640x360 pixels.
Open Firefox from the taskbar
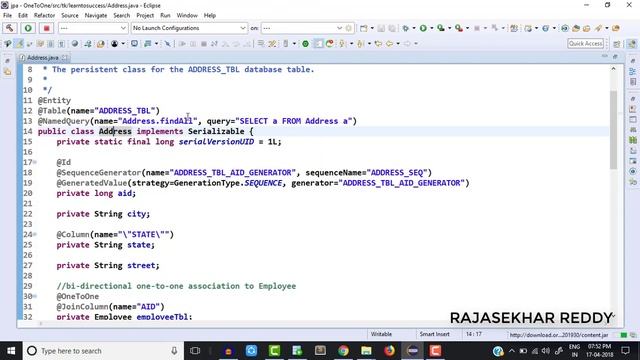coord(389,351)
